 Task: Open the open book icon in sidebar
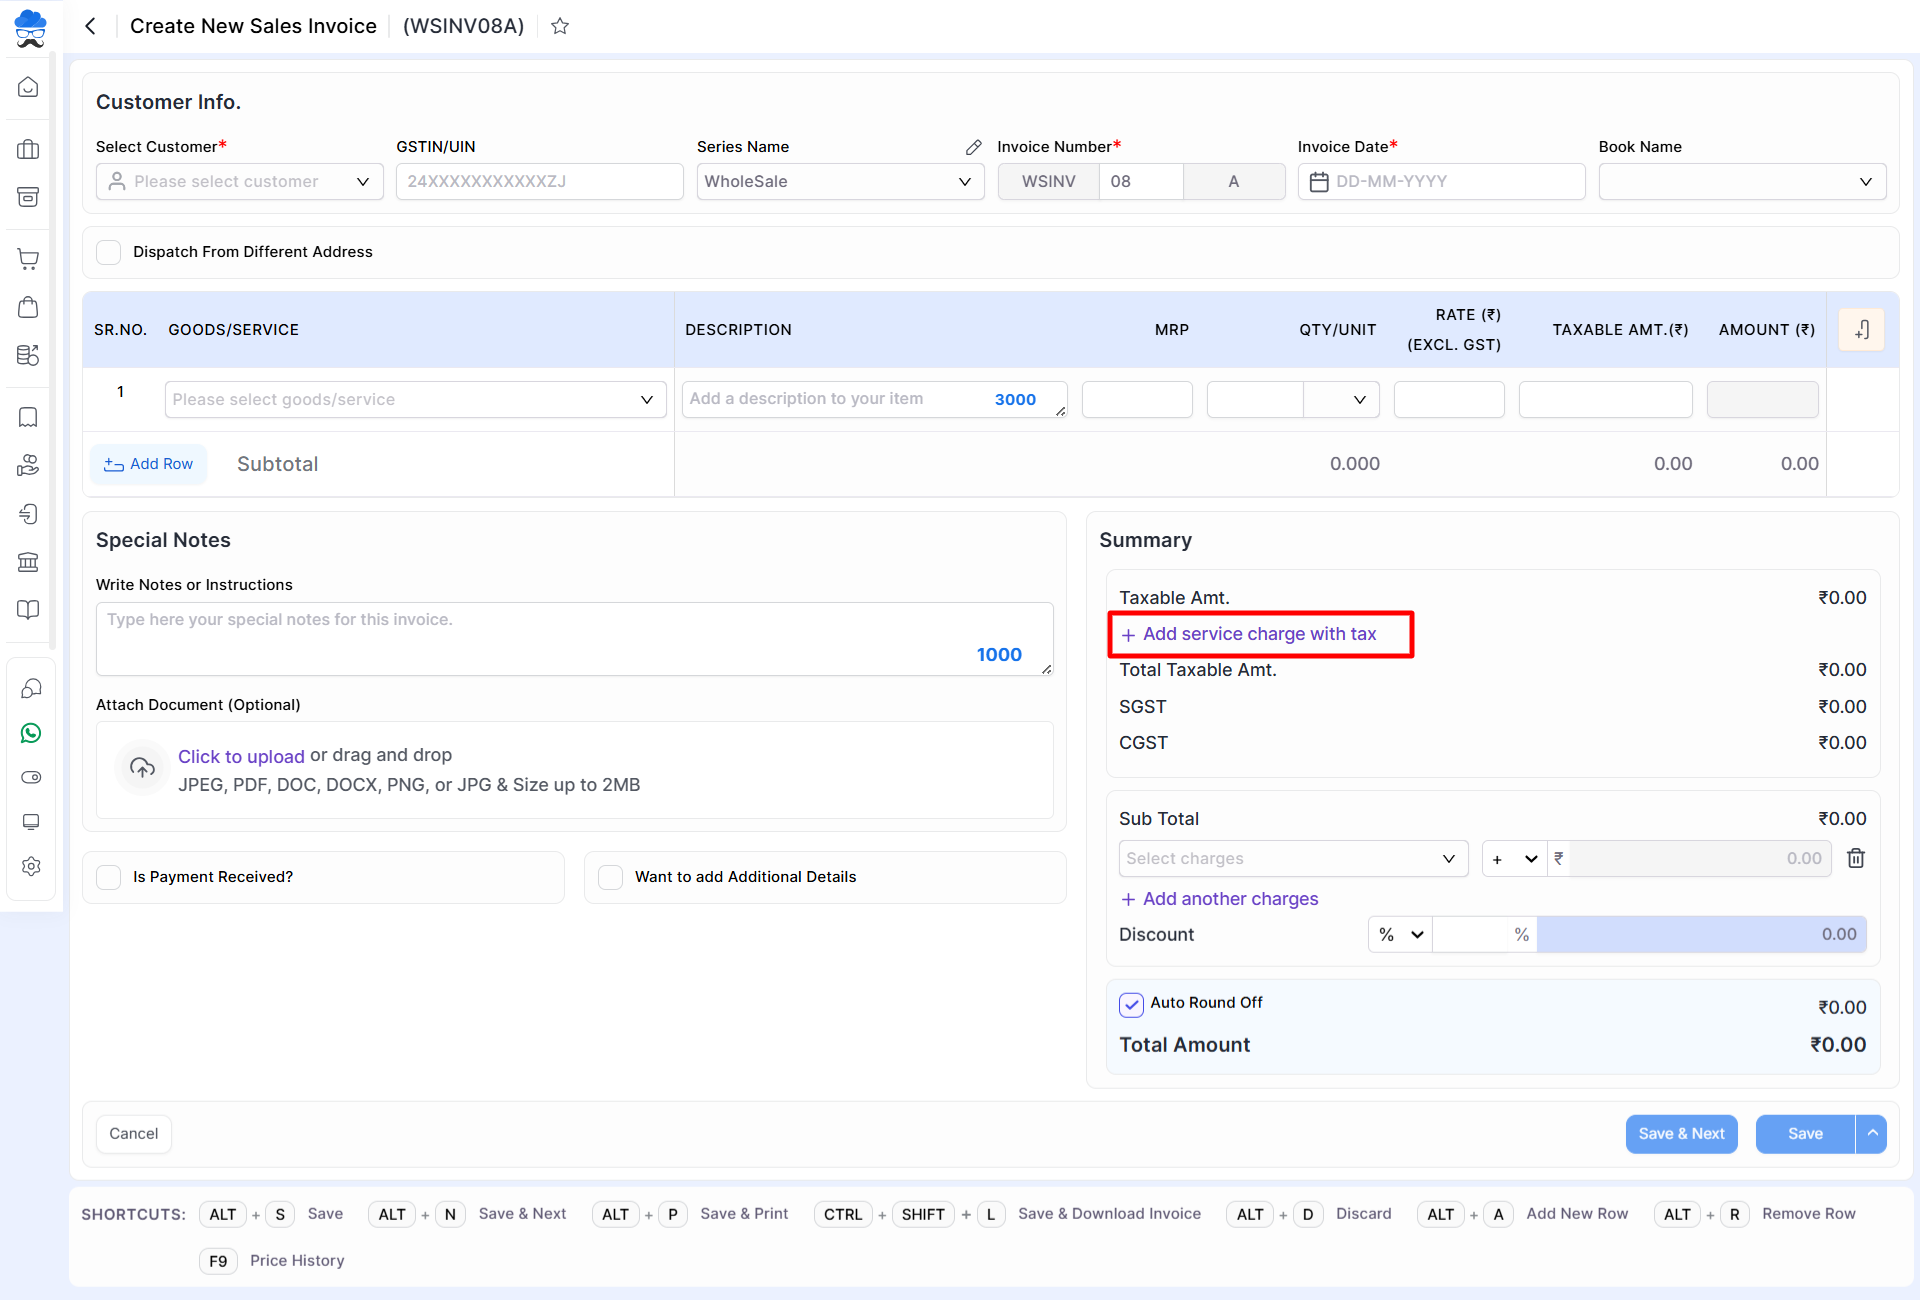pyautogui.click(x=29, y=610)
